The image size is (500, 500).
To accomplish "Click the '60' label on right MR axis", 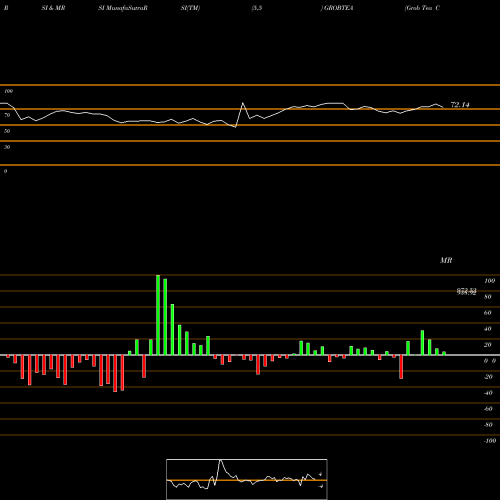I will (x=488, y=313).
